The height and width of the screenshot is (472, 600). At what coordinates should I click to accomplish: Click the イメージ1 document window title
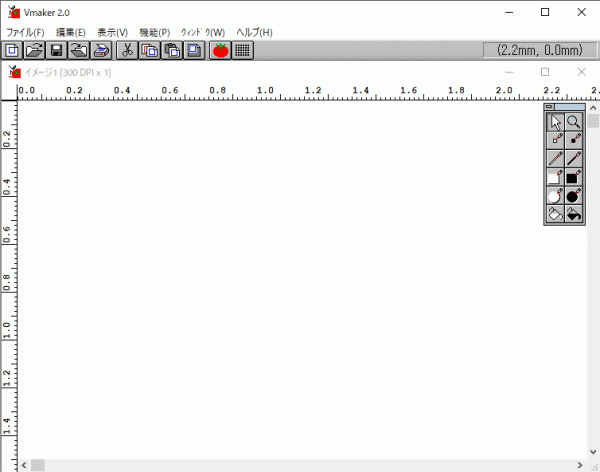click(68, 72)
